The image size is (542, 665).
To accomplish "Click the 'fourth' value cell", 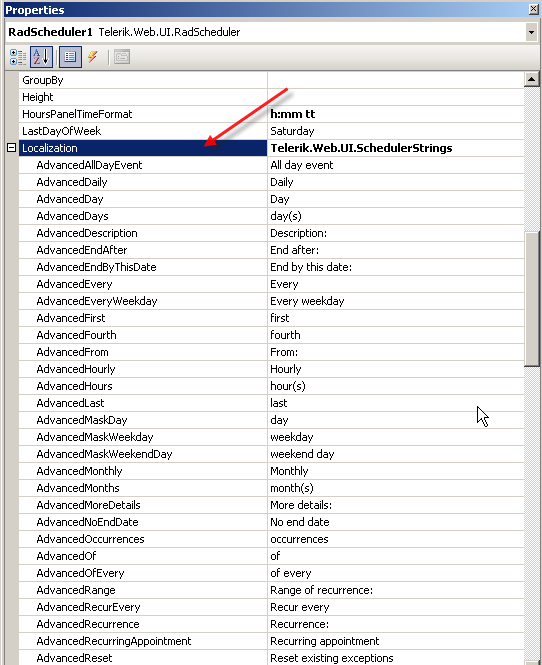I will [396, 335].
